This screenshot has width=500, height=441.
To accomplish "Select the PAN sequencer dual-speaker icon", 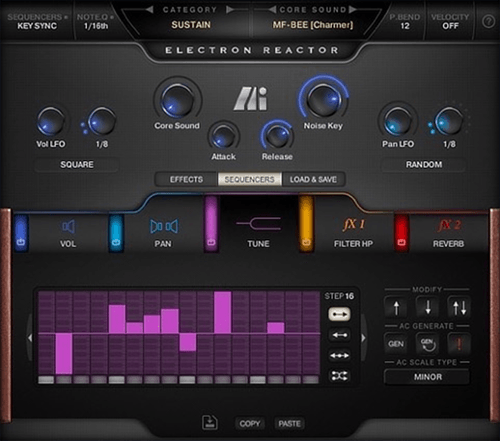I will pos(164,226).
